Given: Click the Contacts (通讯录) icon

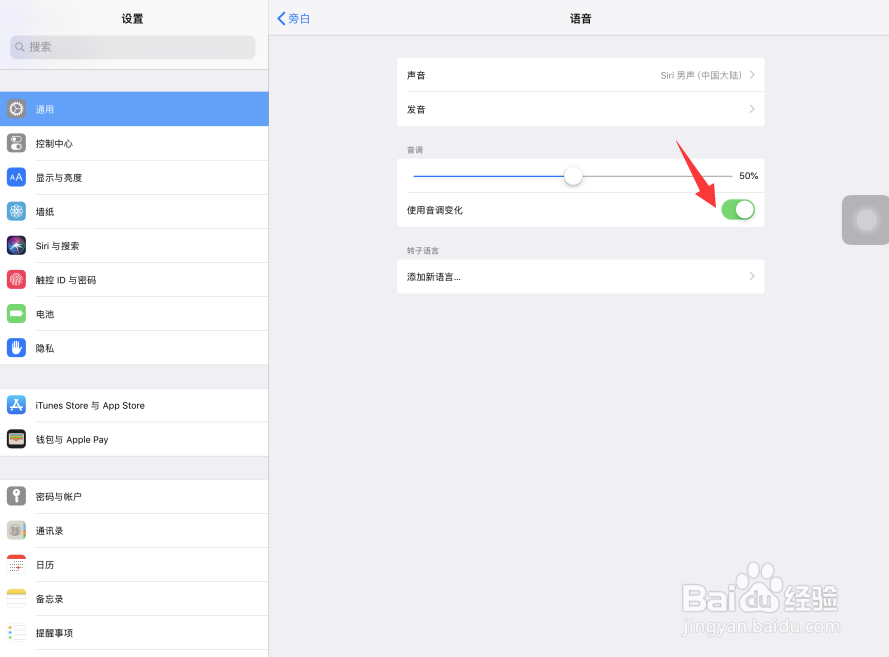Looking at the screenshot, I should [16, 531].
